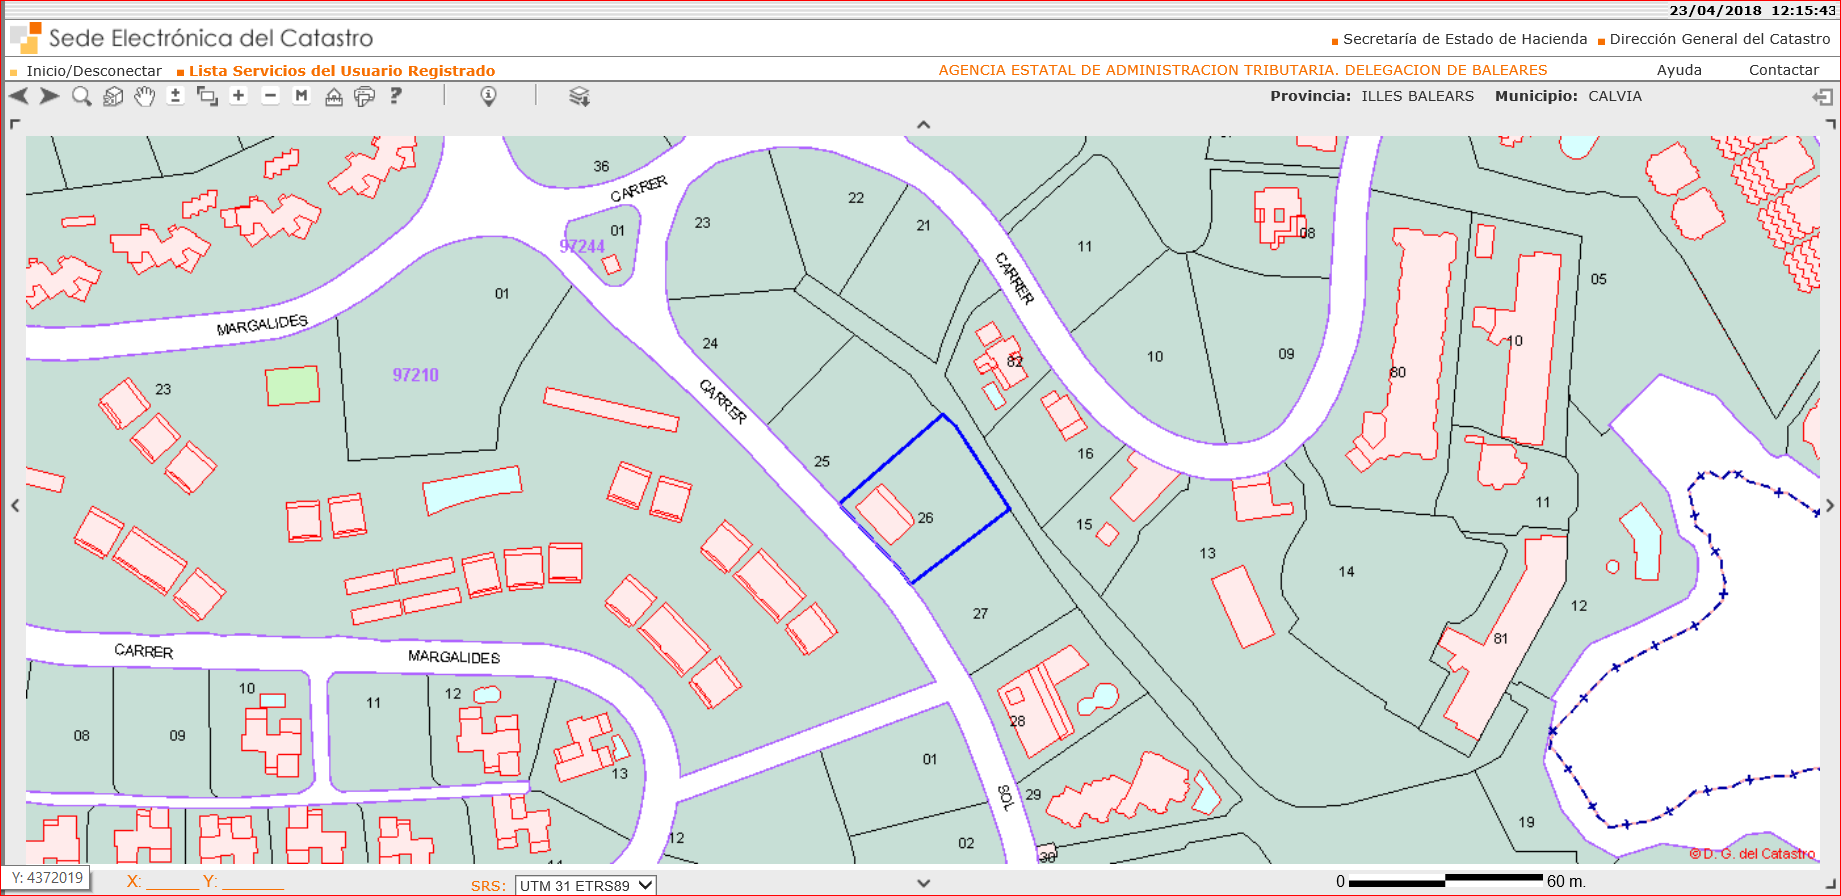Pan map south with bottom chevron
This screenshot has height=896, width=1841.
pyautogui.click(x=923, y=883)
